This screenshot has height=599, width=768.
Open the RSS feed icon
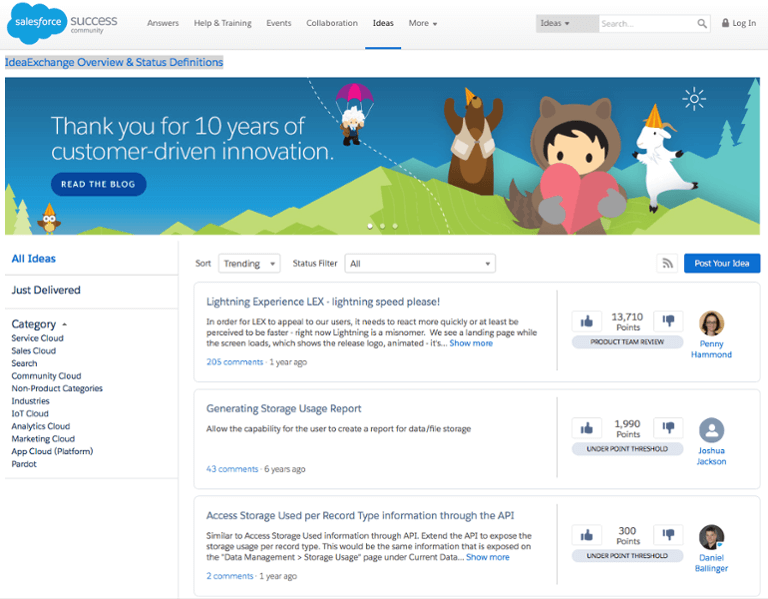tap(667, 264)
